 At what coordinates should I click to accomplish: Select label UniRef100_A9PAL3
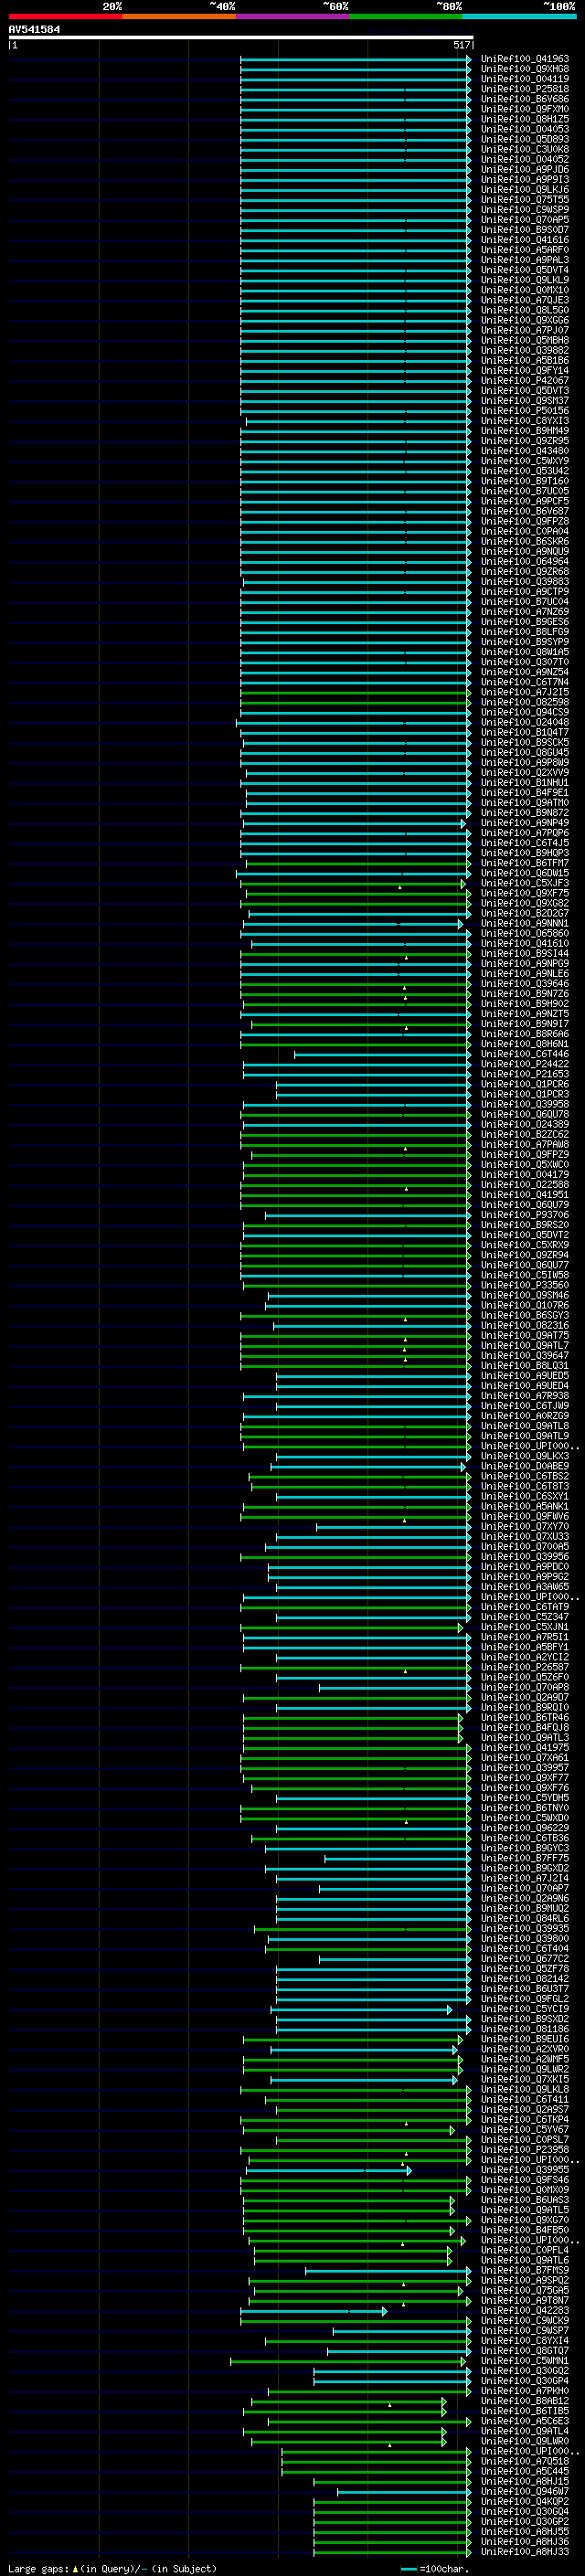point(525,260)
